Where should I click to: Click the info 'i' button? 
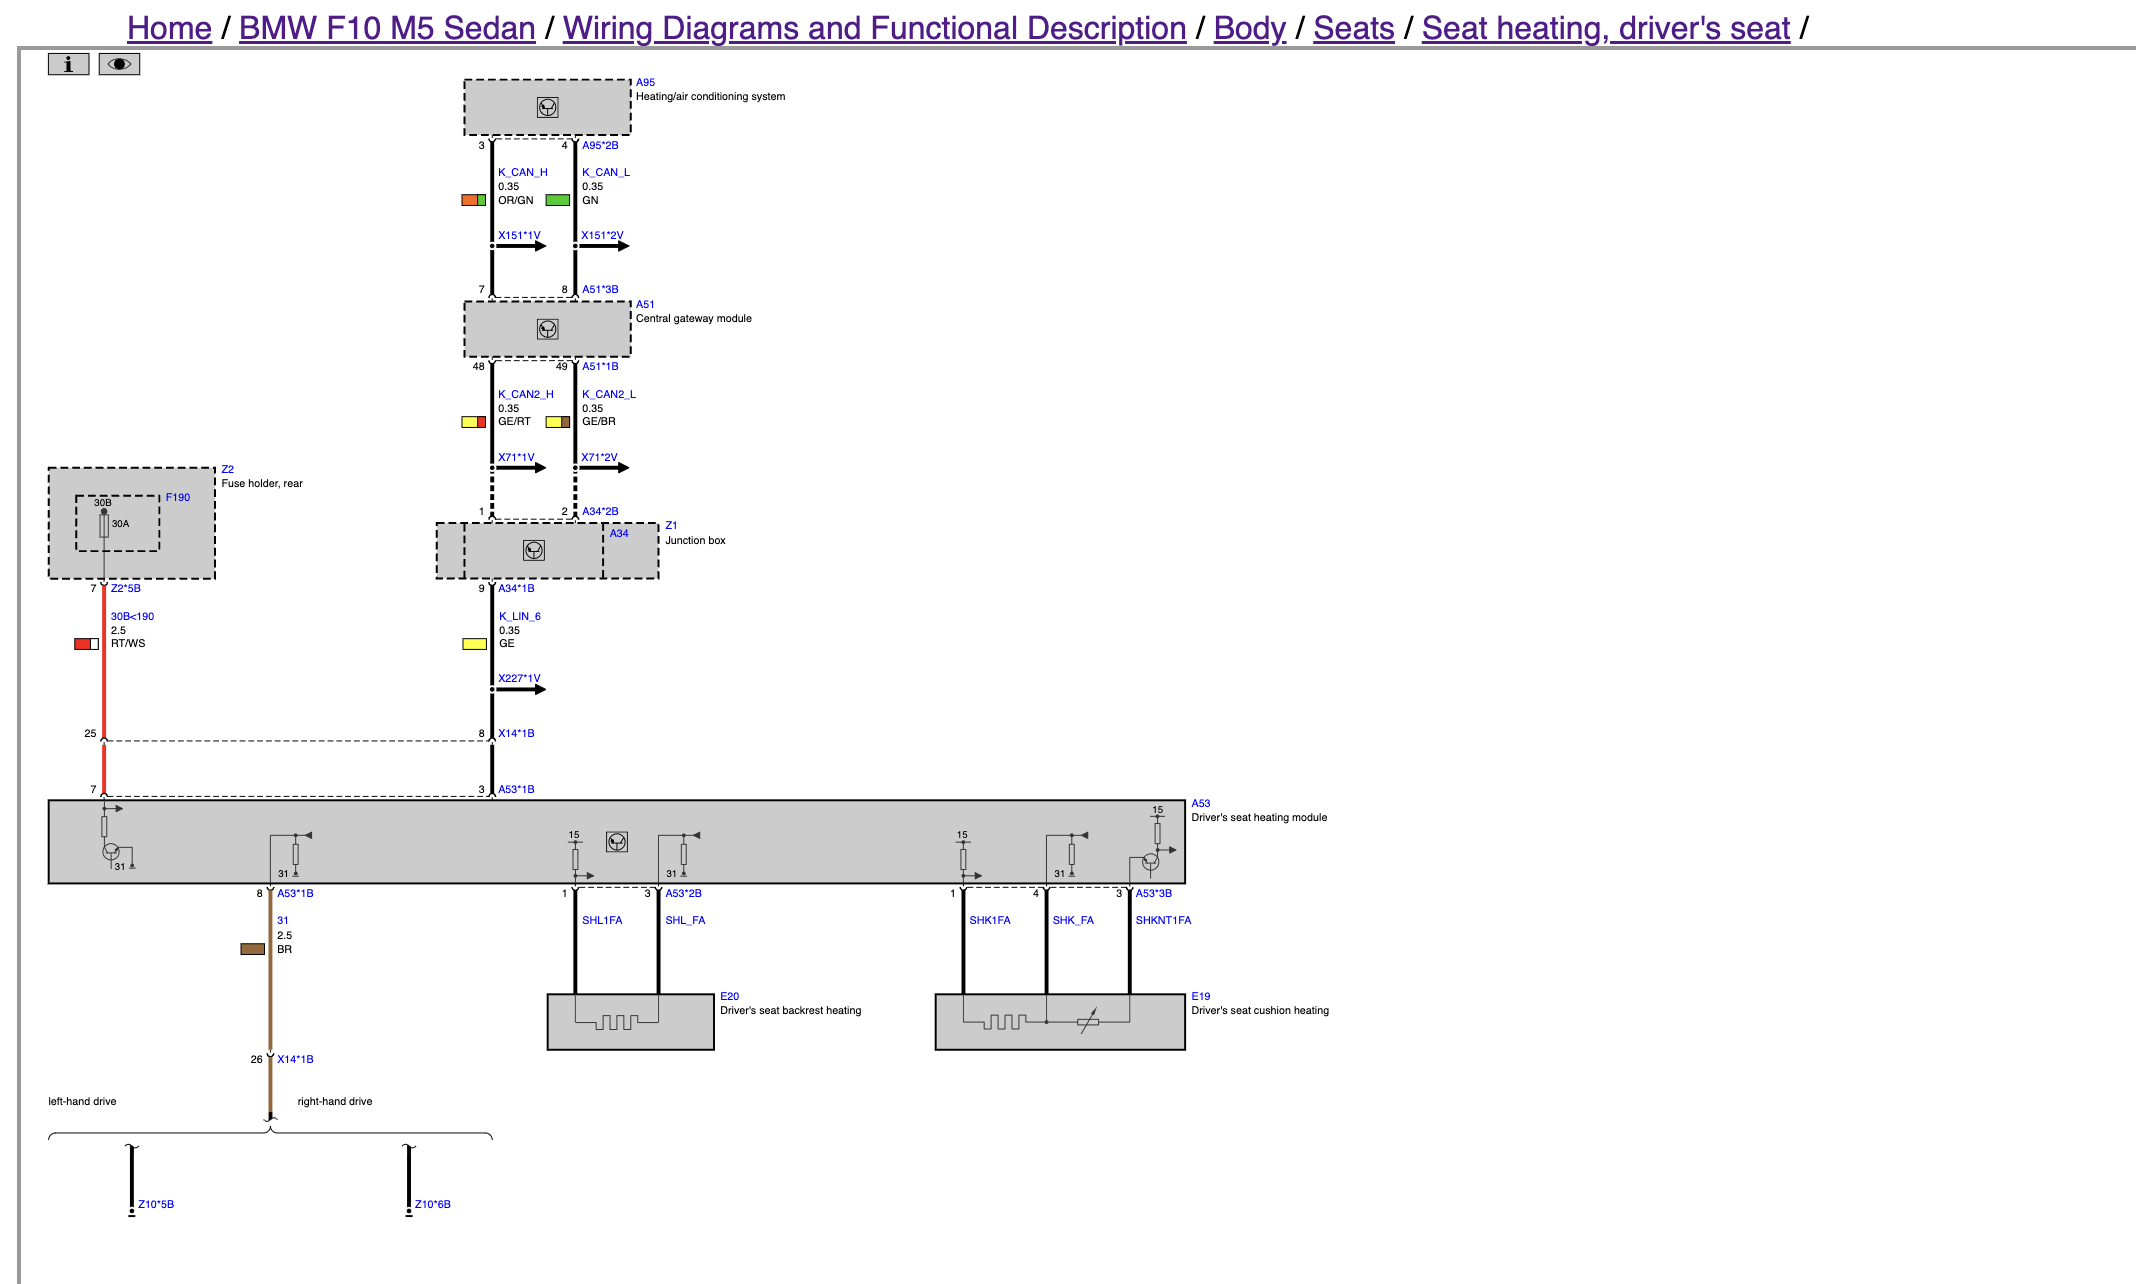click(x=68, y=65)
